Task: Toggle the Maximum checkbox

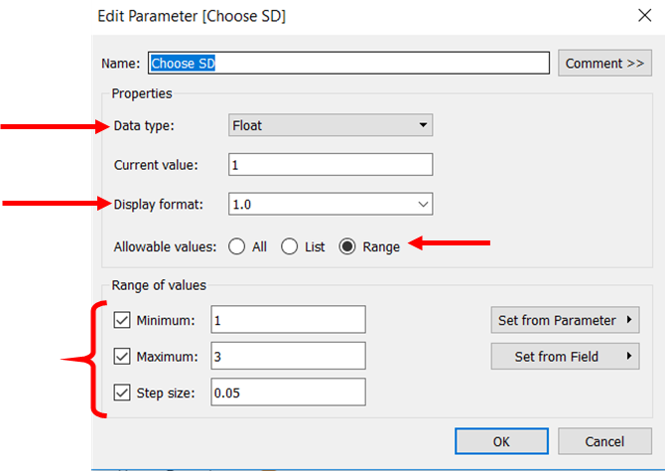Action: pyautogui.click(x=123, y=356)
